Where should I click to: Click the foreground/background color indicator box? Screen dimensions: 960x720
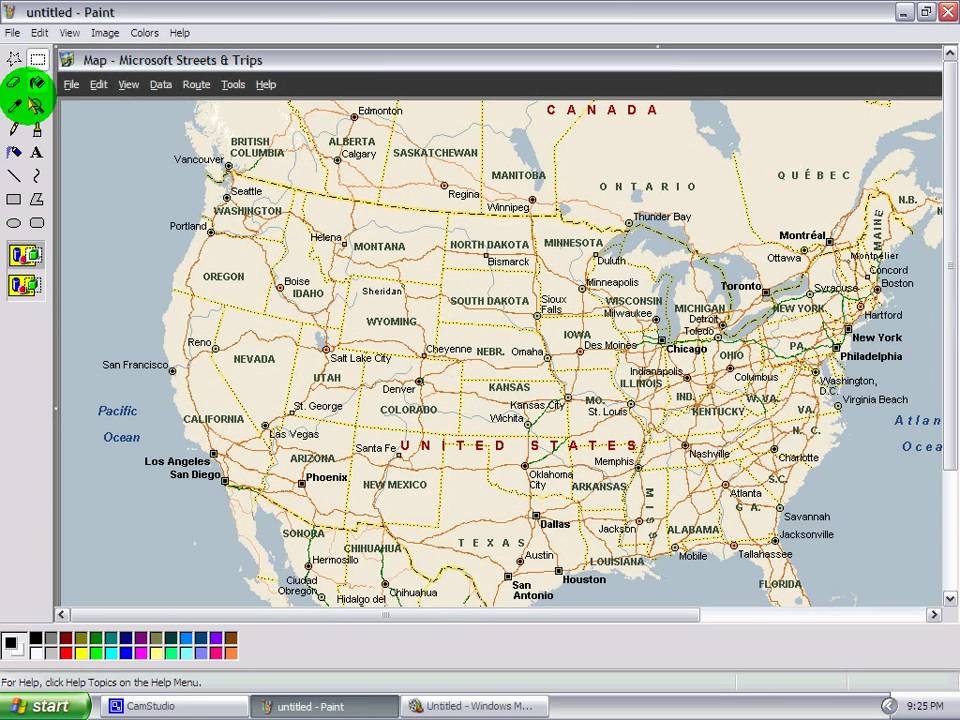coord(14,646)
